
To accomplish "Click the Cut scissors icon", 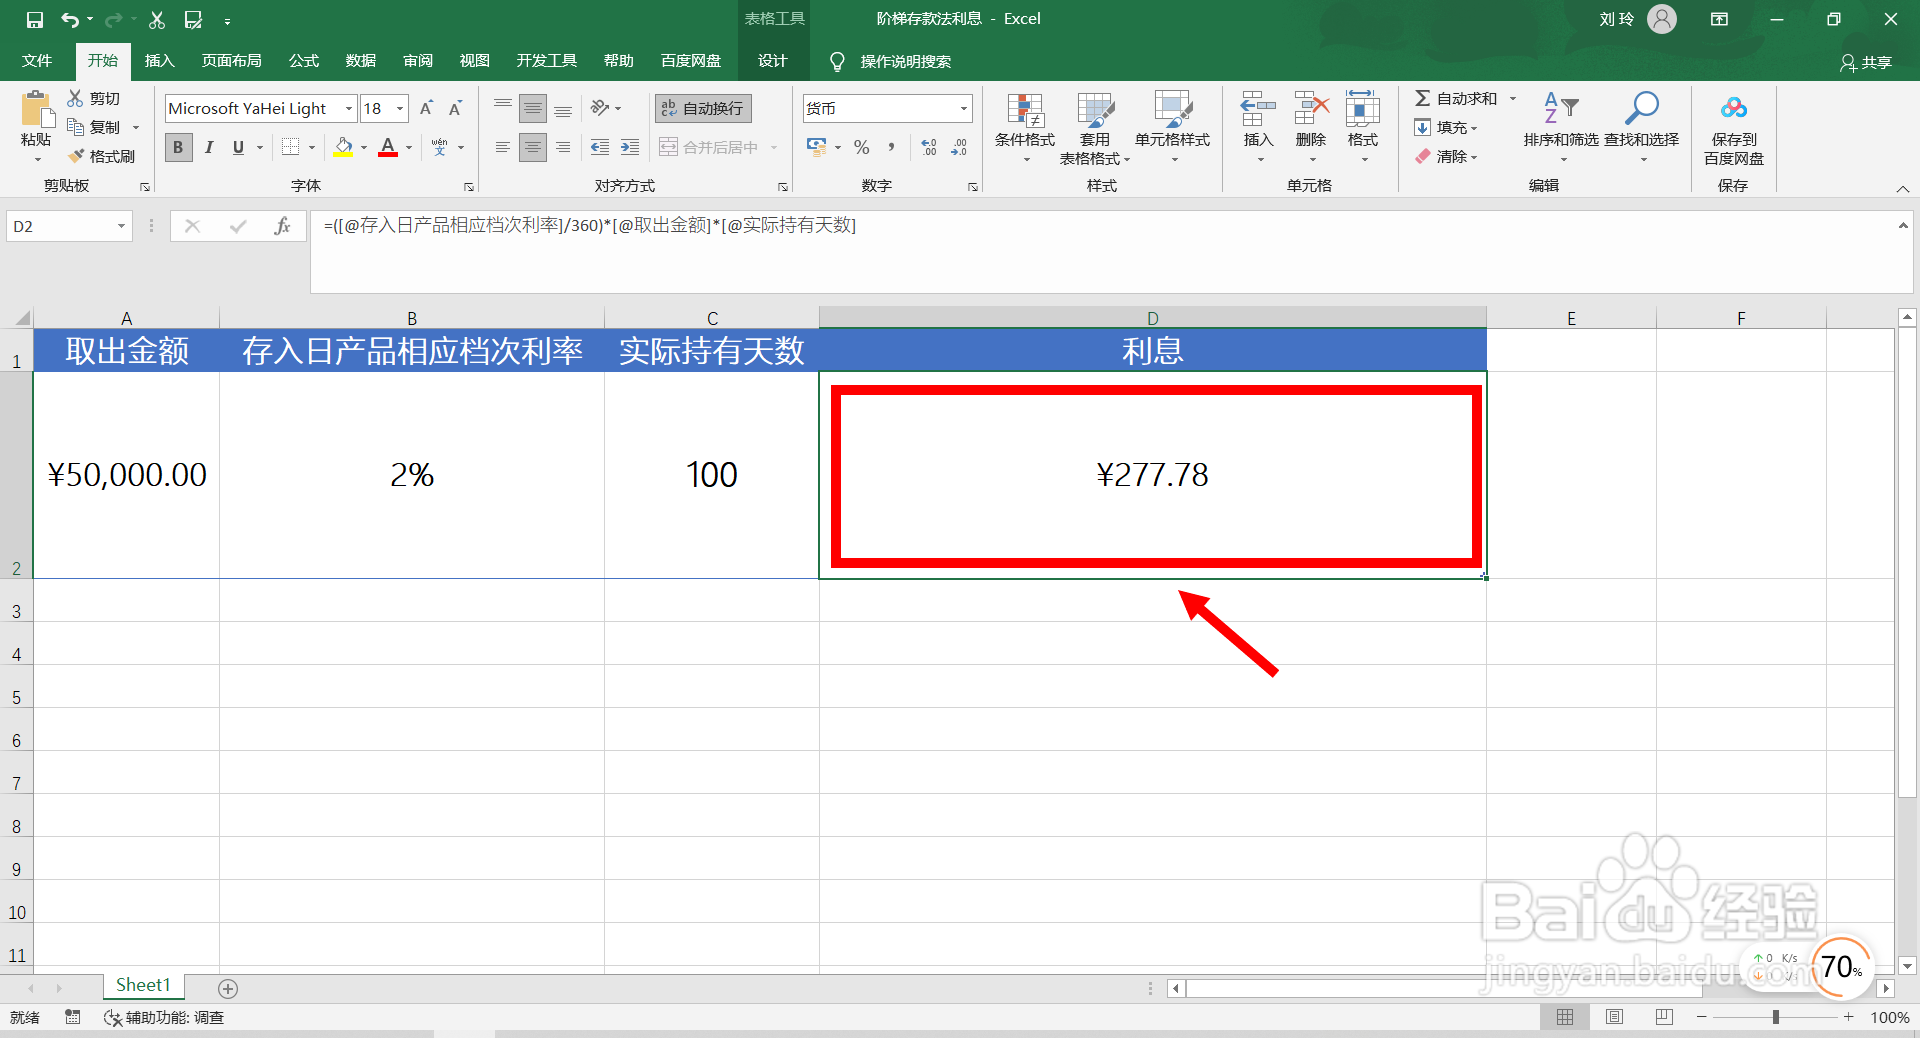I will [75, 98].
